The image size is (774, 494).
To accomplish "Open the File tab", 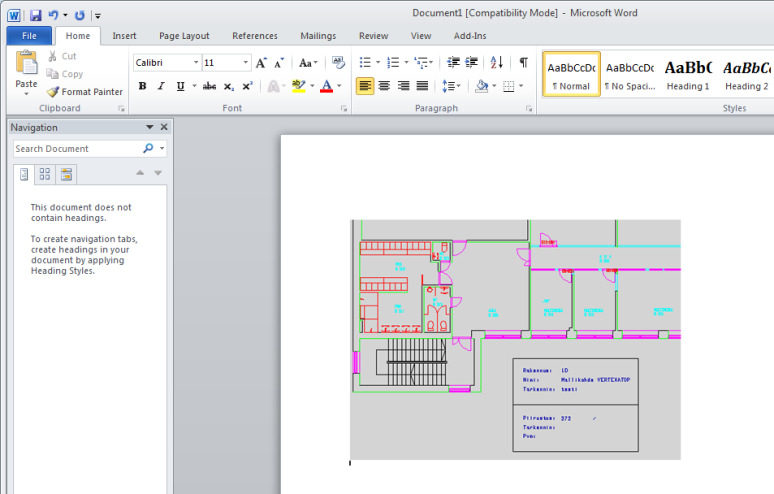I will (x=29, y=36).
